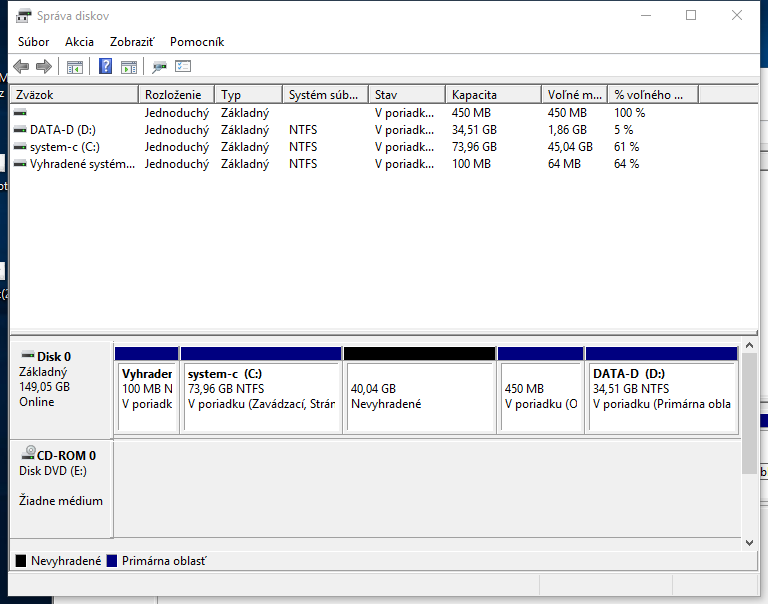
Task: Click scroll down arrow in disk pane
Action: click(750, 542)
